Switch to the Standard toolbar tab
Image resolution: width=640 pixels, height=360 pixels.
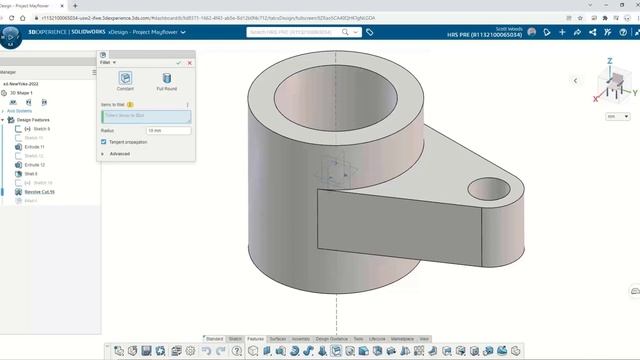point(214,339)
